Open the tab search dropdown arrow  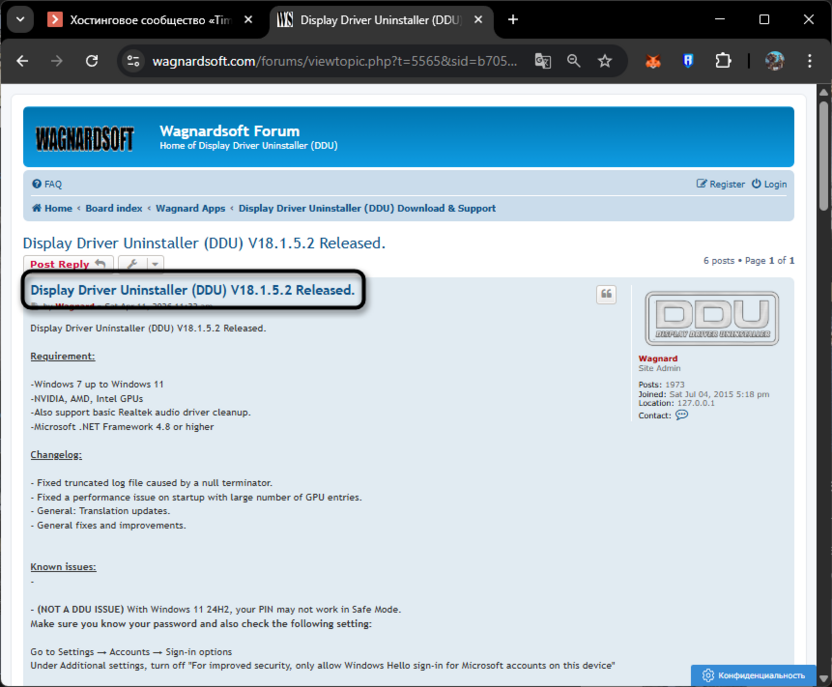coord(20,20)
